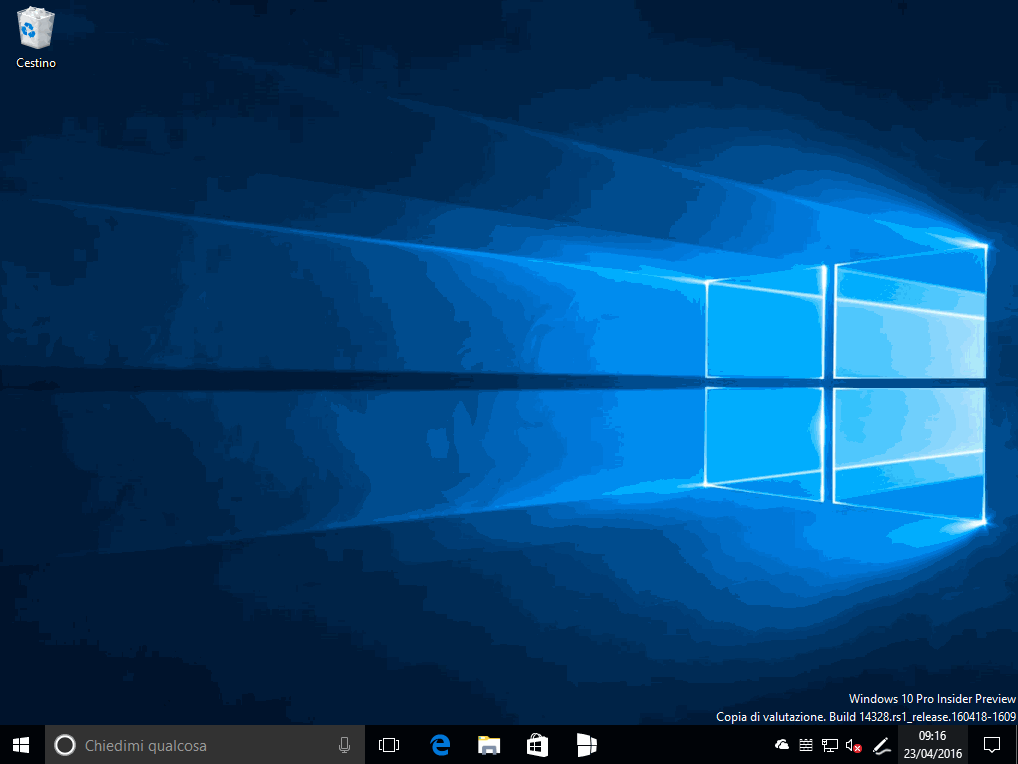The width and height of the screenshot is (1018, 764).
Task: Open Task View from the taskbar
Action: coord(389,745)
